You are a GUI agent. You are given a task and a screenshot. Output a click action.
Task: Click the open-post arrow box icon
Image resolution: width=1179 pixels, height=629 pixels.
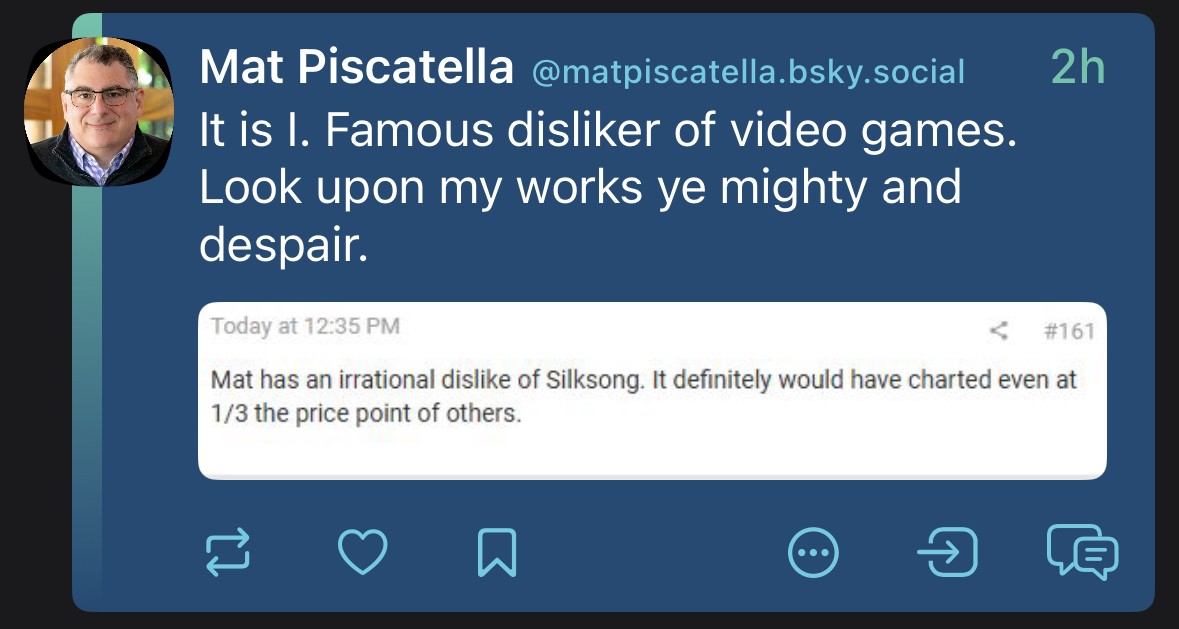coord(946,552)
